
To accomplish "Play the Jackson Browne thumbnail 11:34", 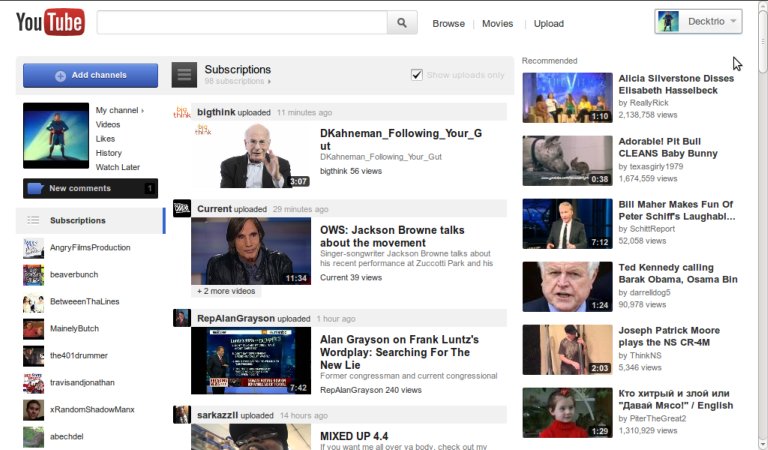I will pyautogui.click(x=251, y=251).
